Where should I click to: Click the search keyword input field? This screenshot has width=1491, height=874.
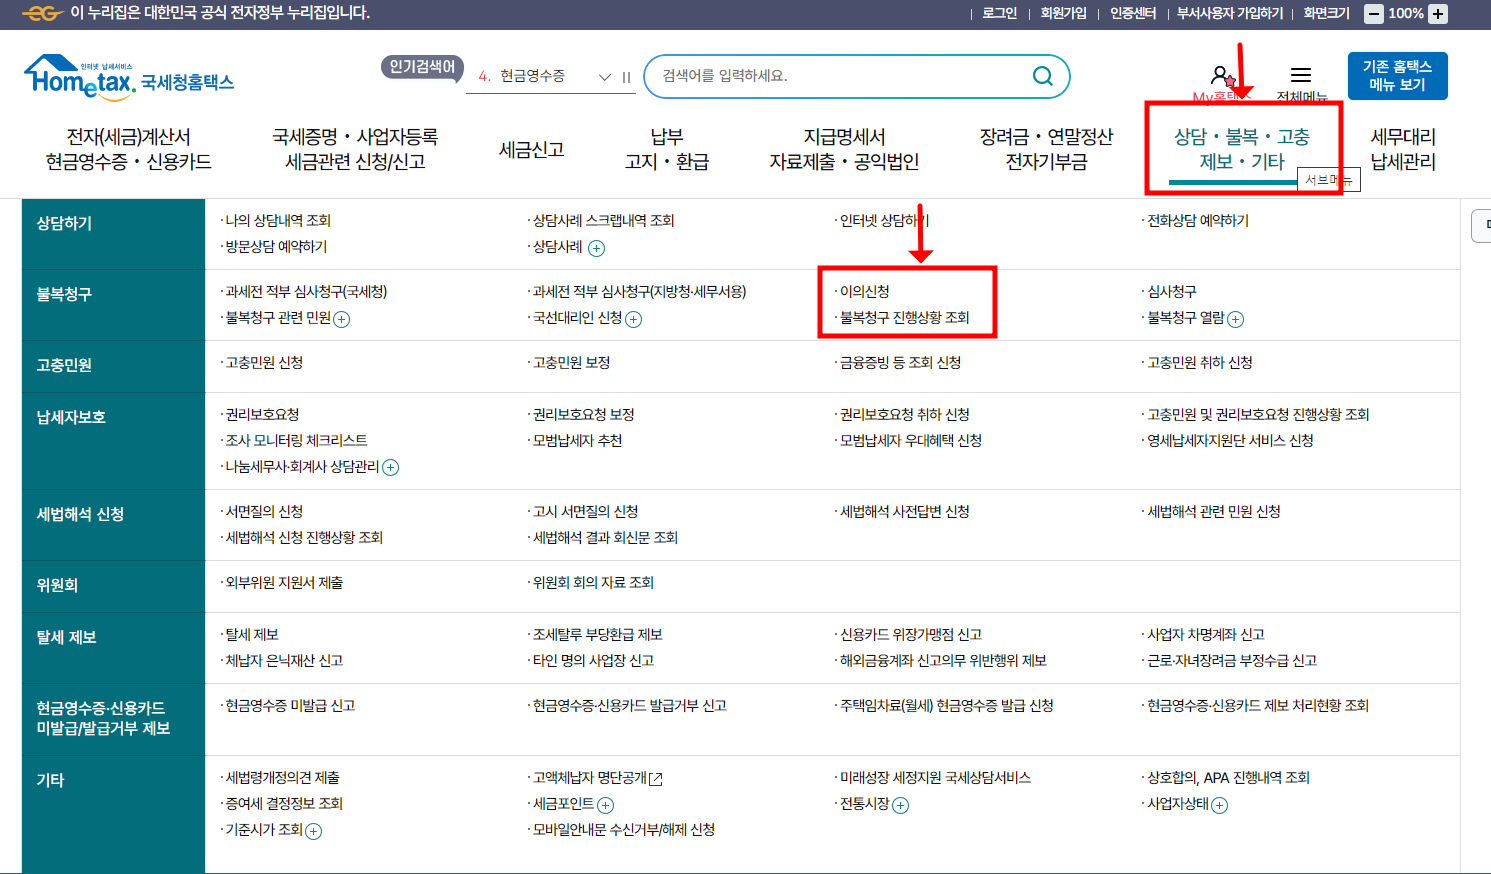tap(830, 76)
